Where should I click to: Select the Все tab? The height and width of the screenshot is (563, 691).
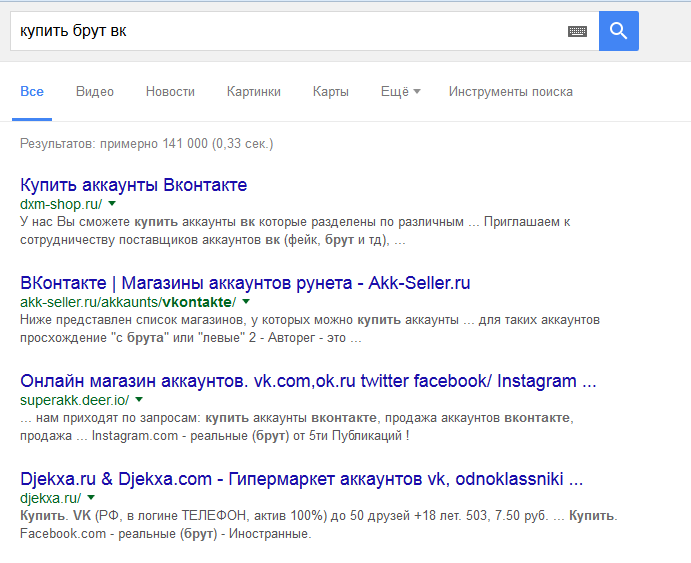pyautogui.click(x=32, y=92)
